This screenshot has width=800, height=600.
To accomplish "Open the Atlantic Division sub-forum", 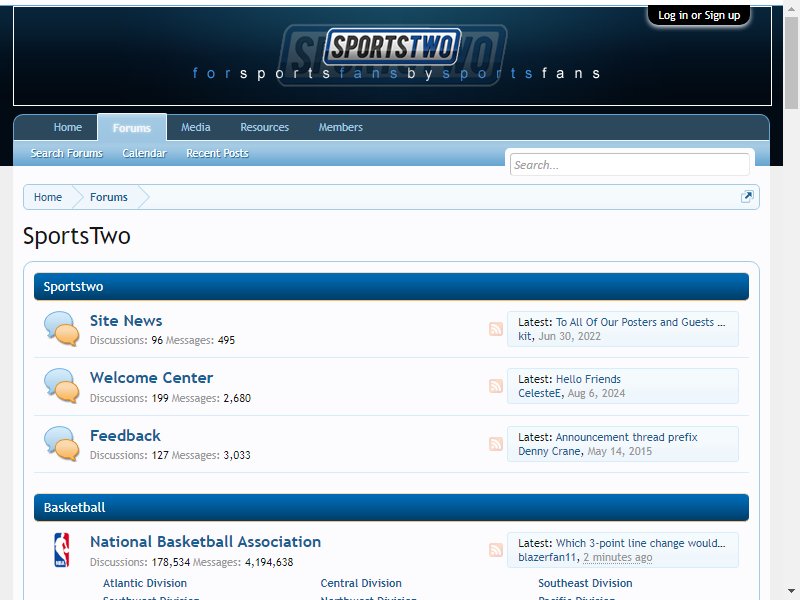I will pos(145,583).
